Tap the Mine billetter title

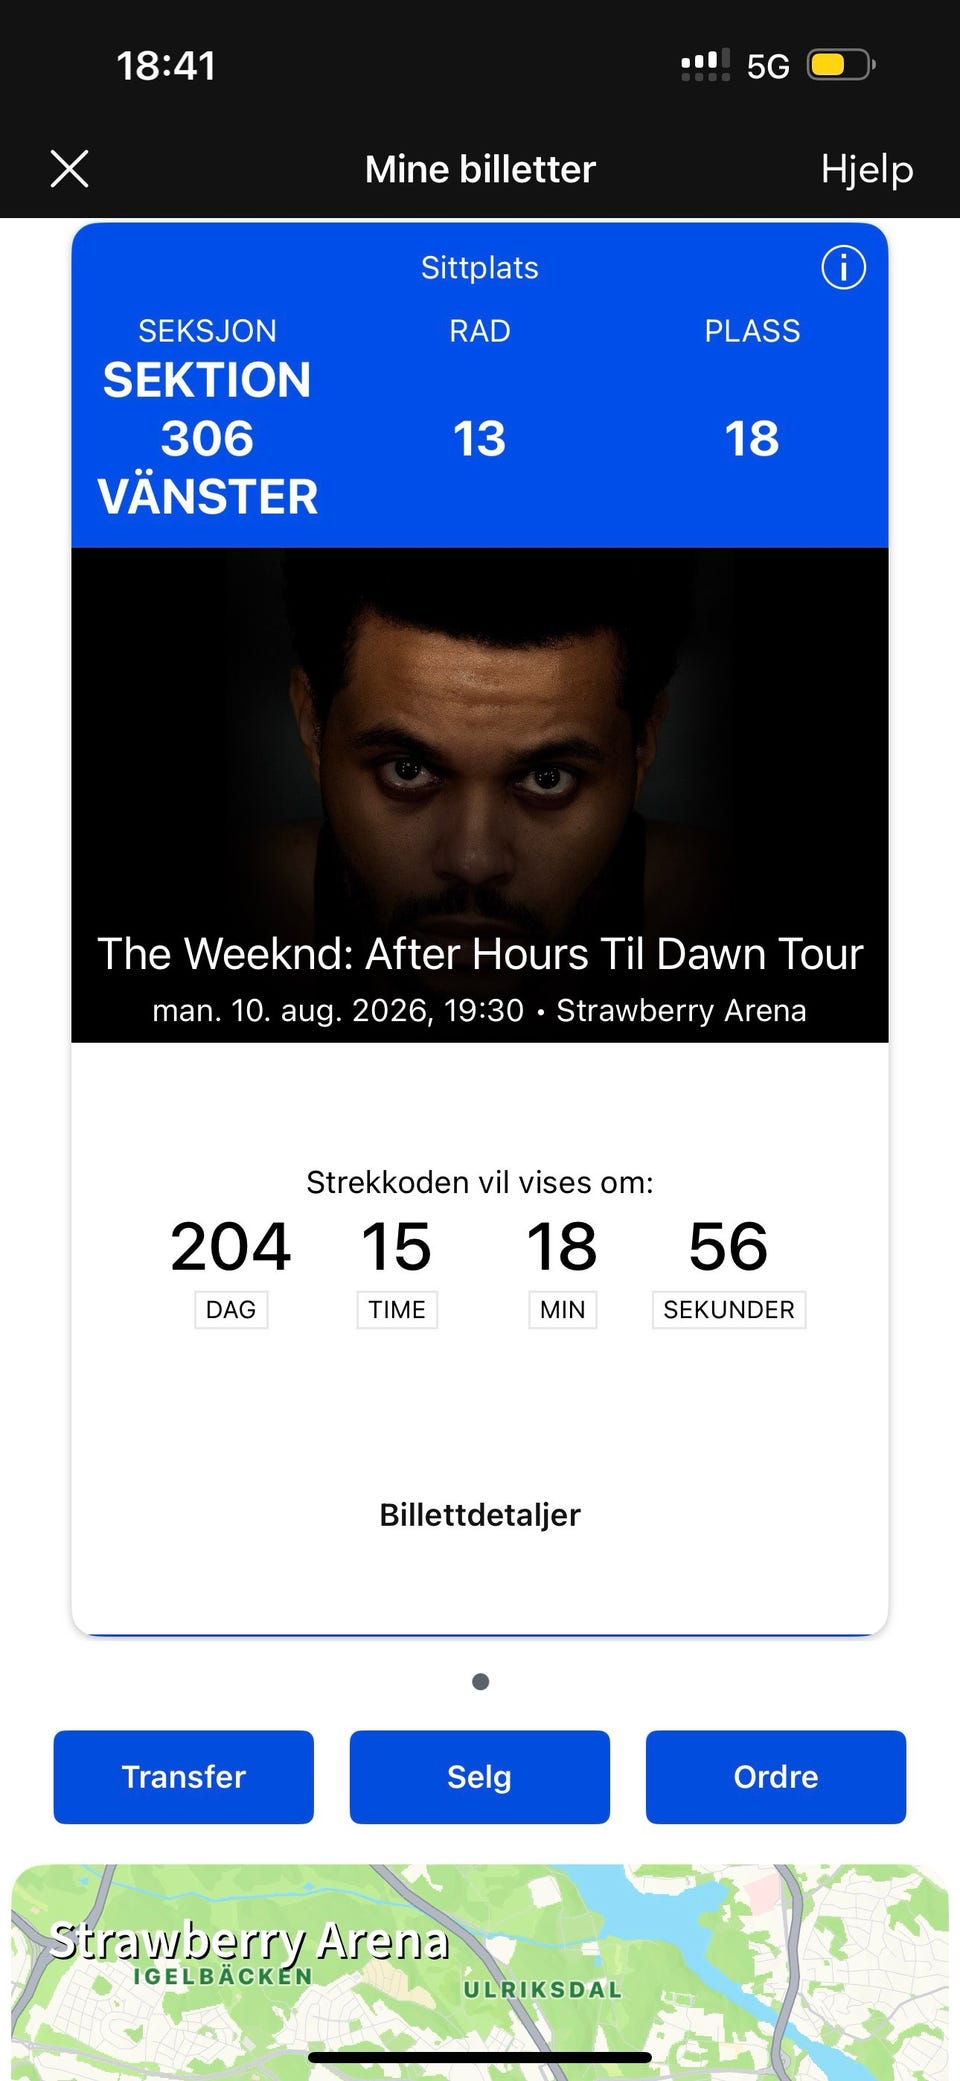click(480, 169)
